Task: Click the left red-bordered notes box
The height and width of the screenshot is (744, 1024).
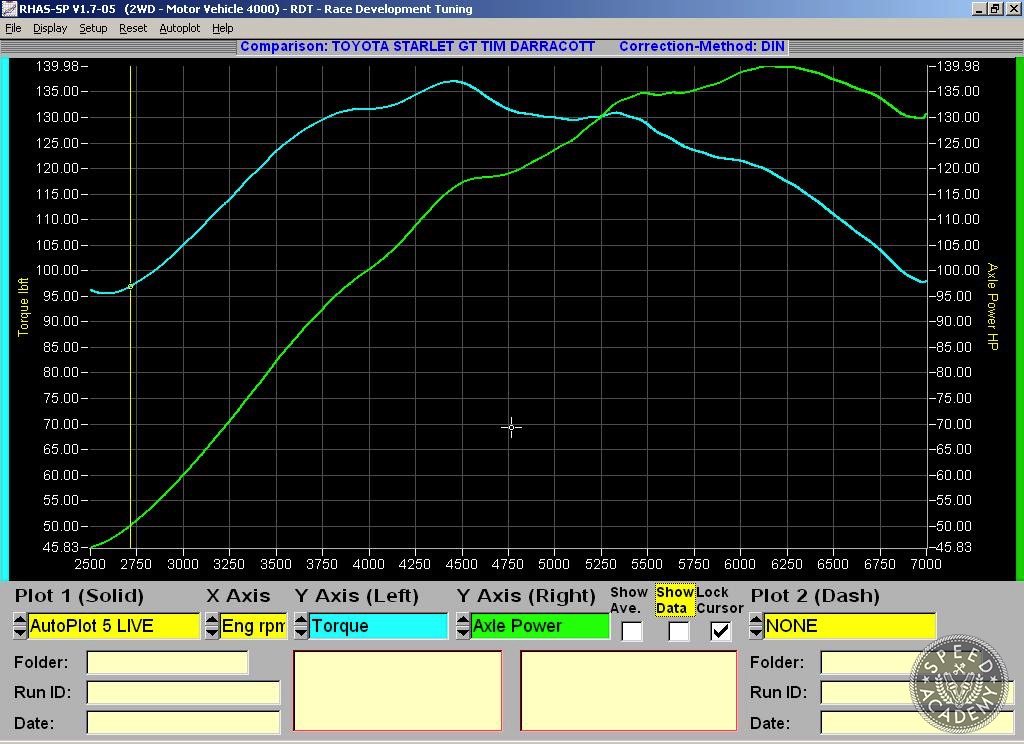Action: pos(398,690)
